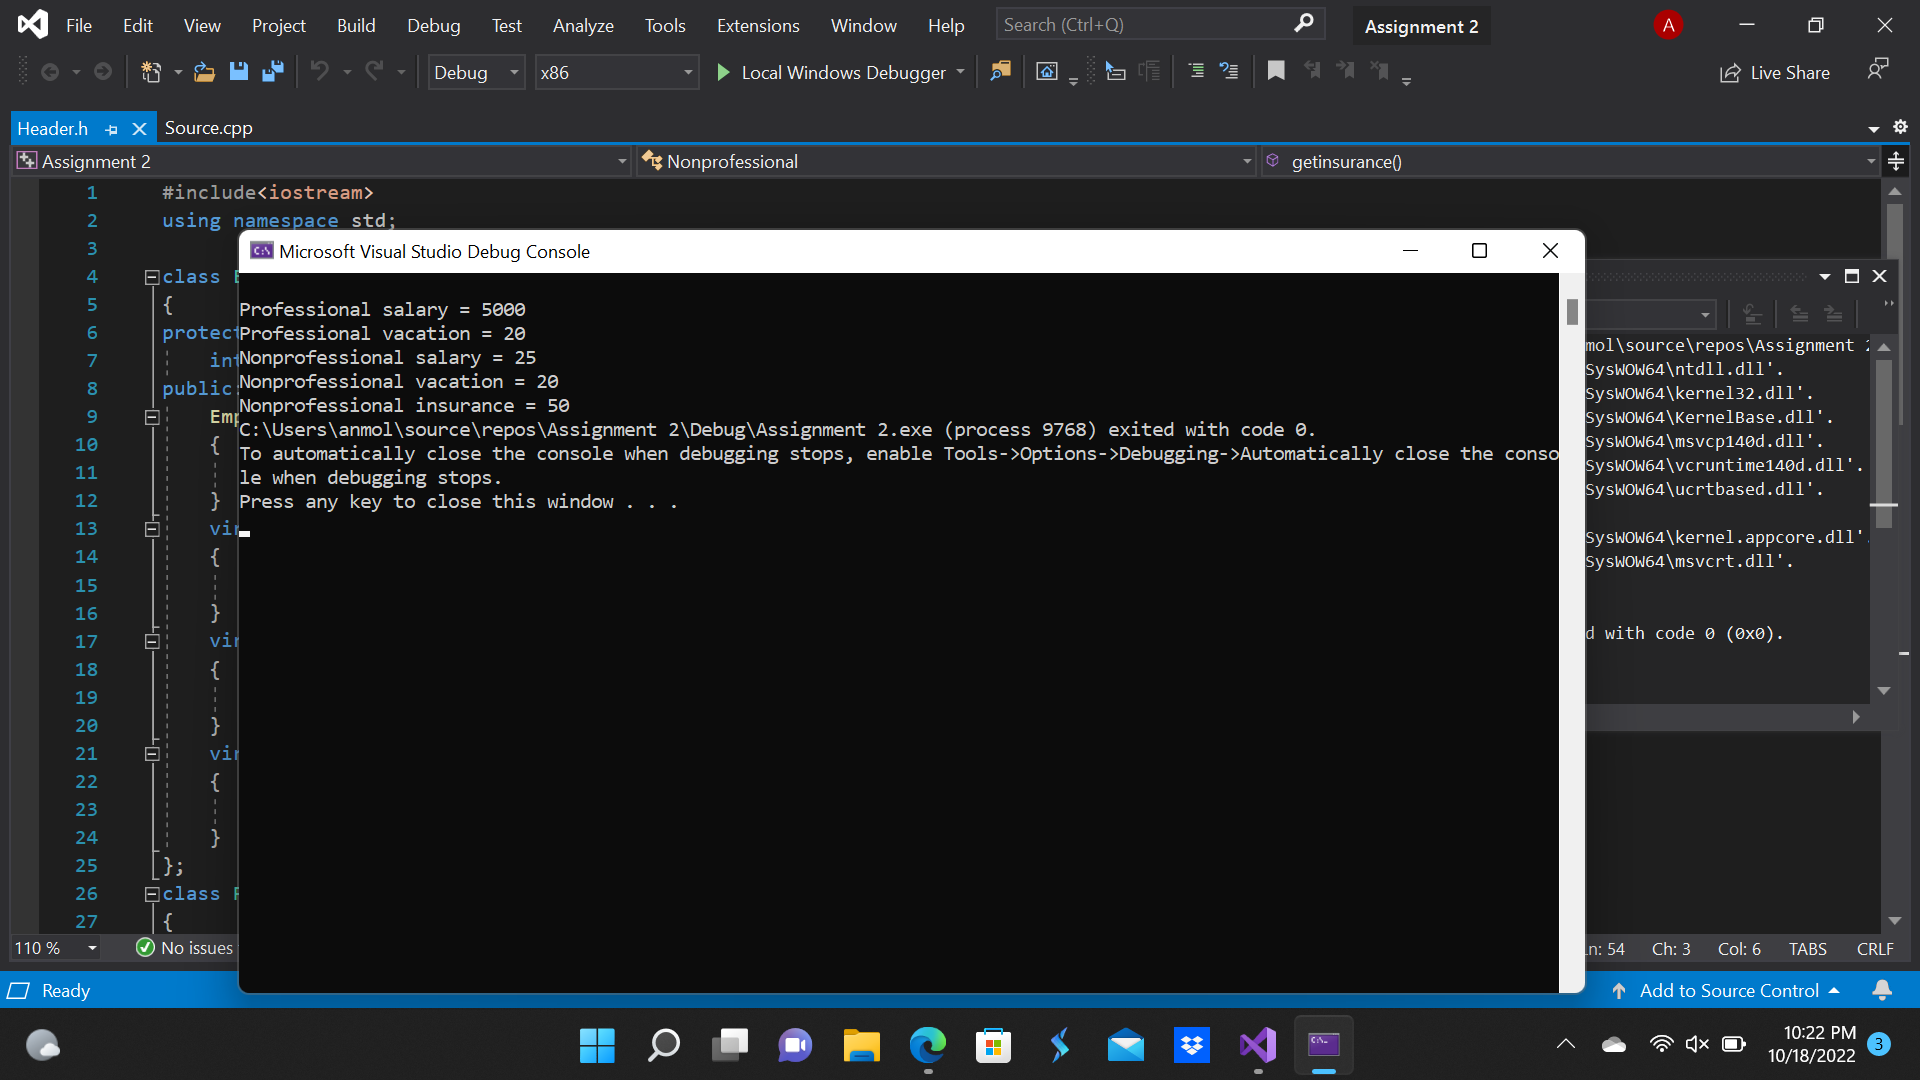Open the Debug configuration dropdown

(x=477, y=72)
